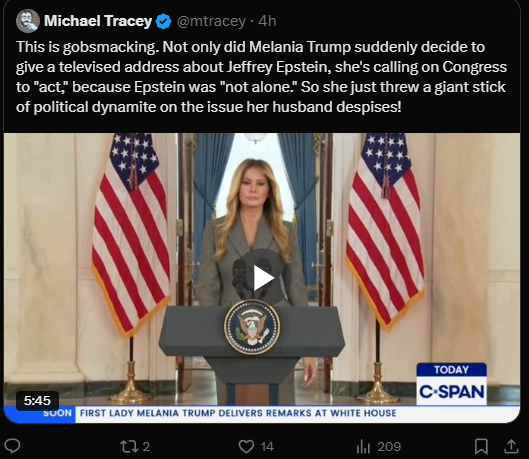Image resolution: width=529 pixels, height=459 pixels.
Task: Like the tweet using the heart icon
Action: (246, 447)
